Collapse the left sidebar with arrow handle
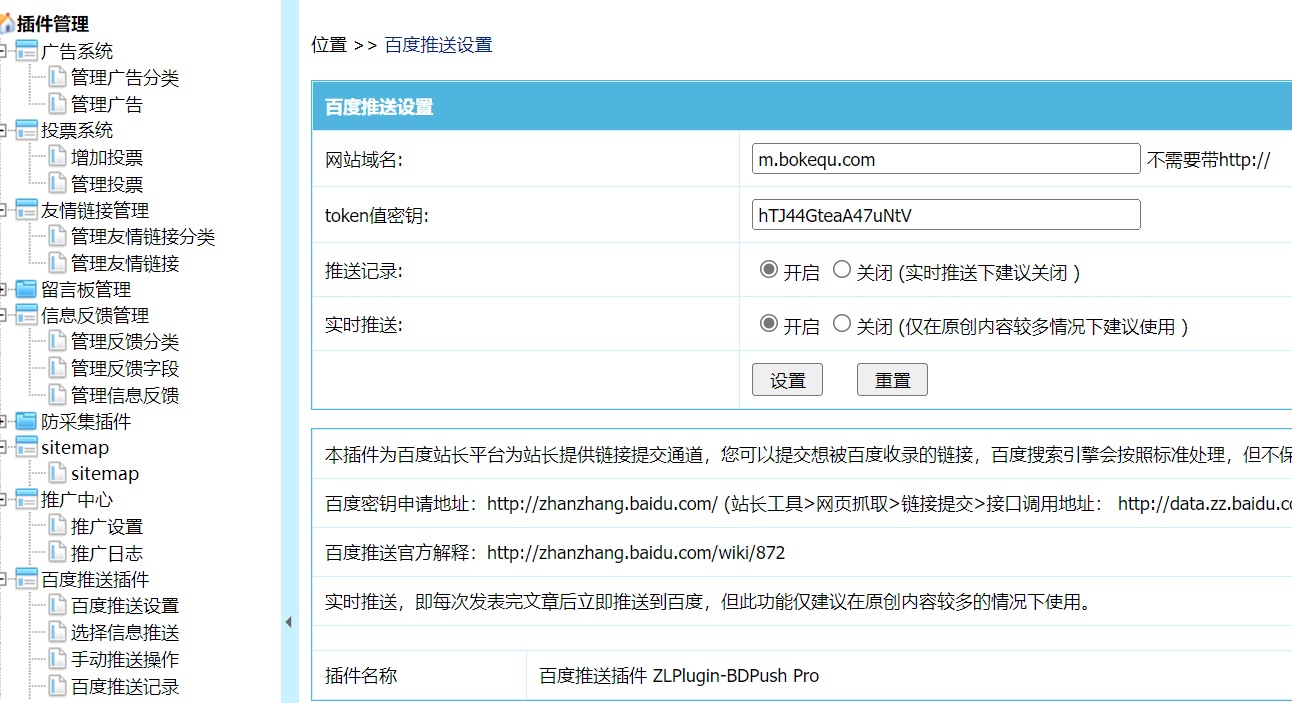 click(x=288, y=622)
